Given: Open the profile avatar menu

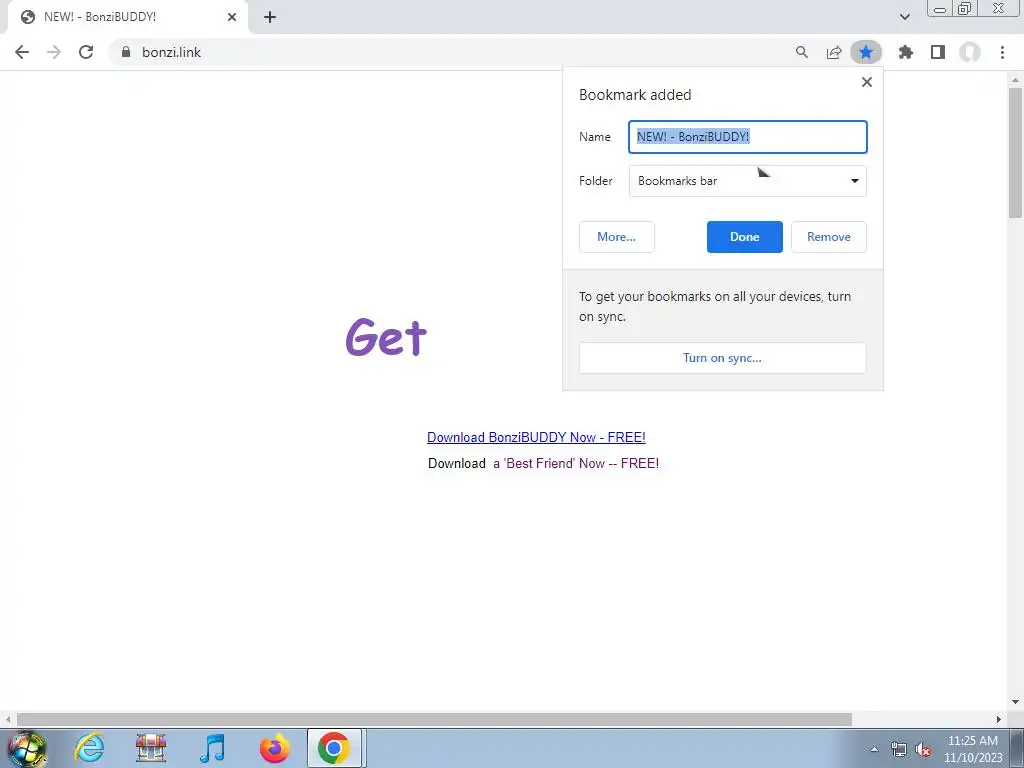Looking at the screenshot, I should point(970,52).
